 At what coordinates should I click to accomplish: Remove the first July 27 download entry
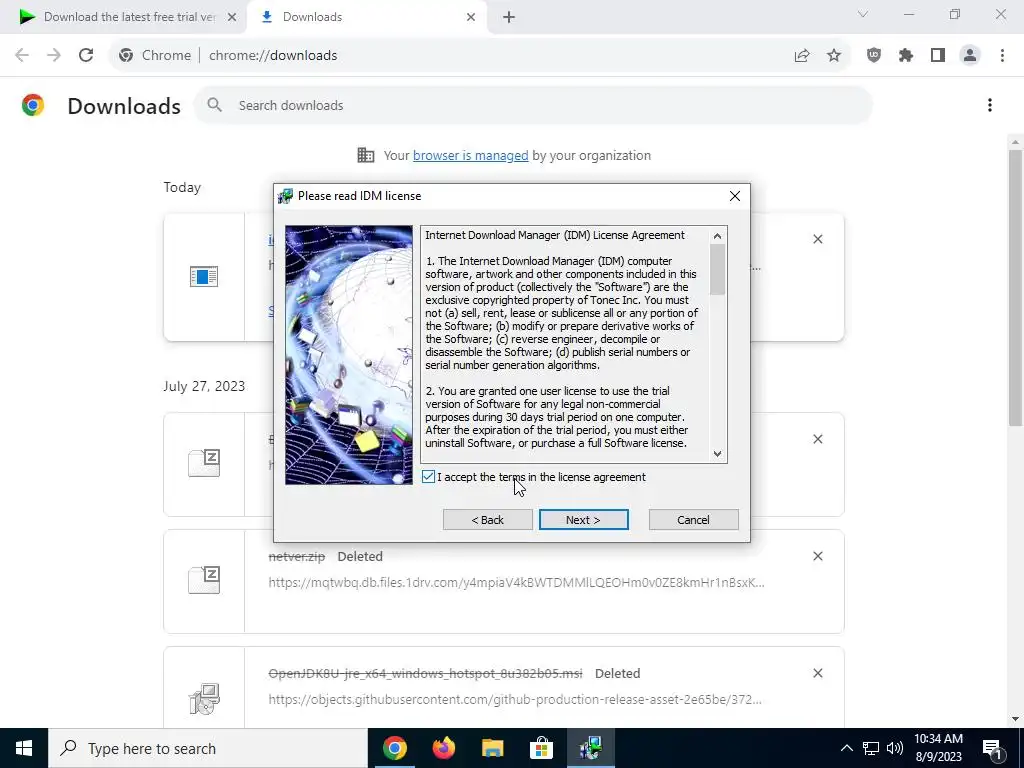coord(818,439)
